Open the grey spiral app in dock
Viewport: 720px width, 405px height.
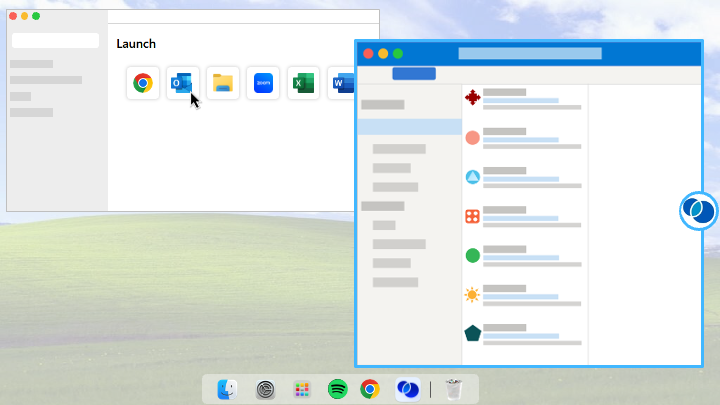(x=265, y=389)
